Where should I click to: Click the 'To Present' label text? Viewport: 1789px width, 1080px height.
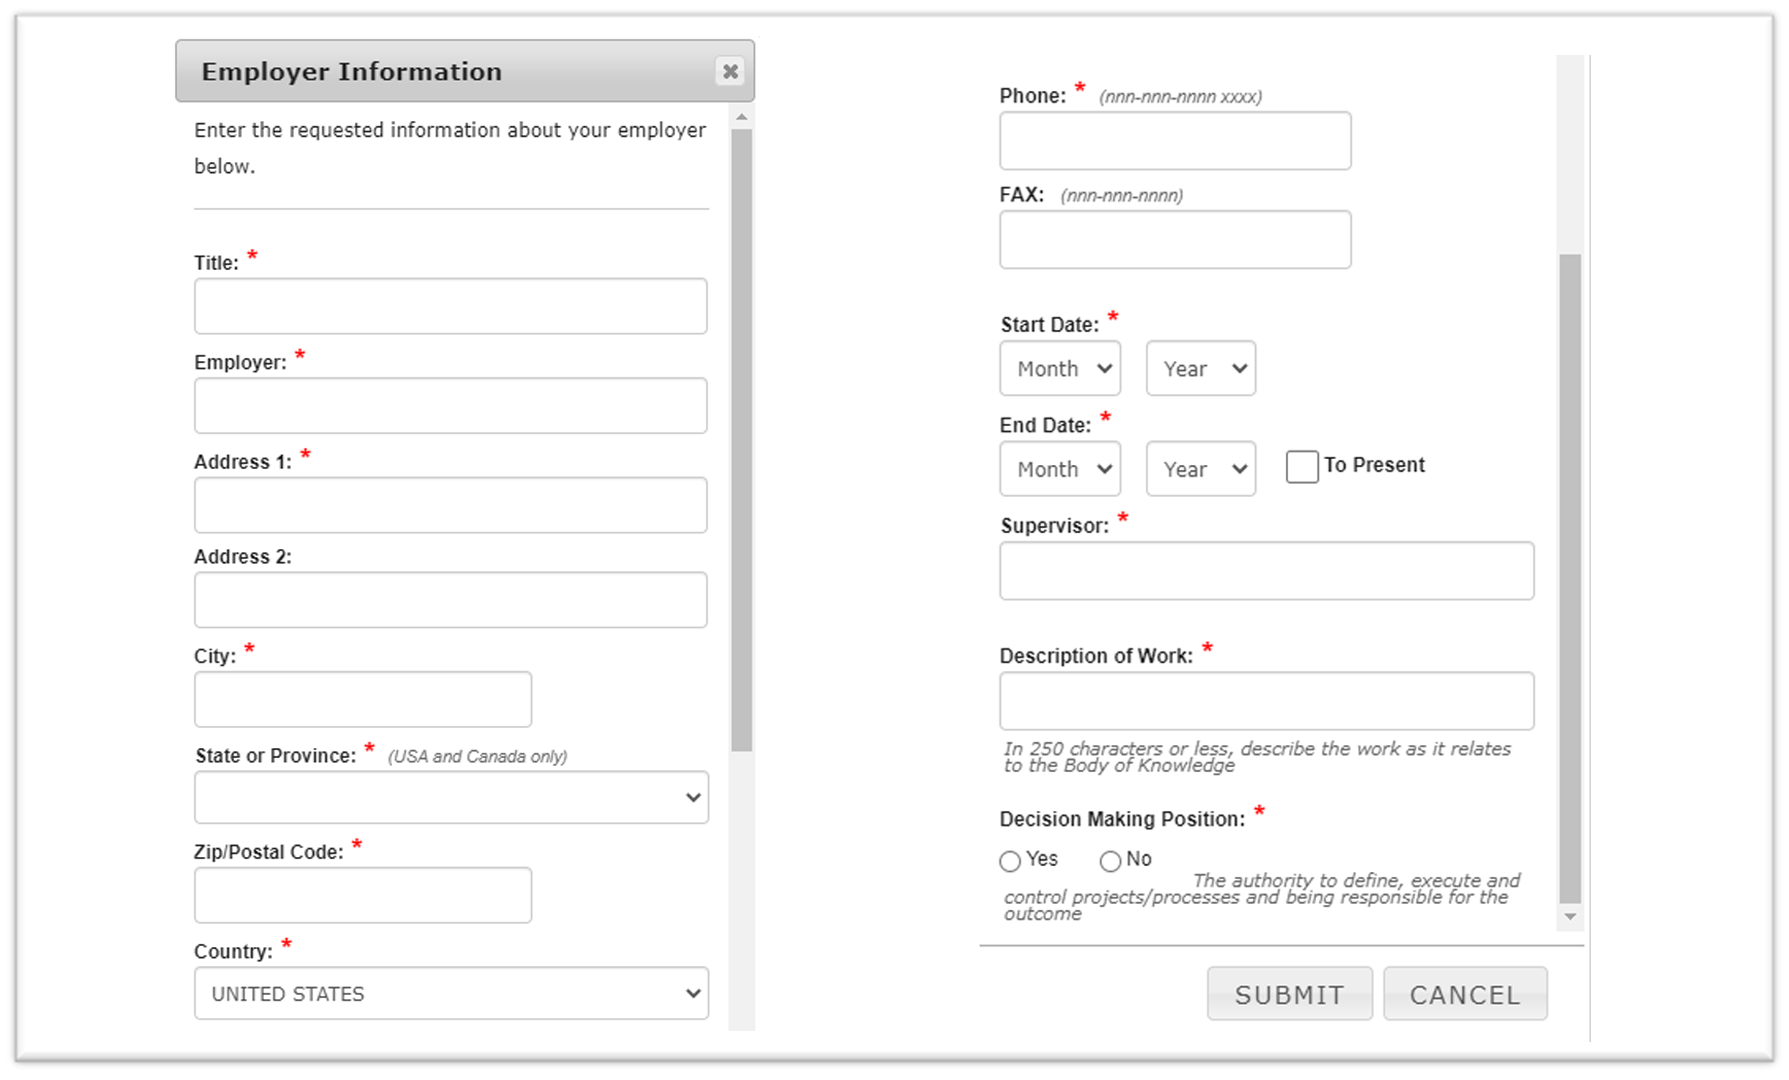point(1374,465)
